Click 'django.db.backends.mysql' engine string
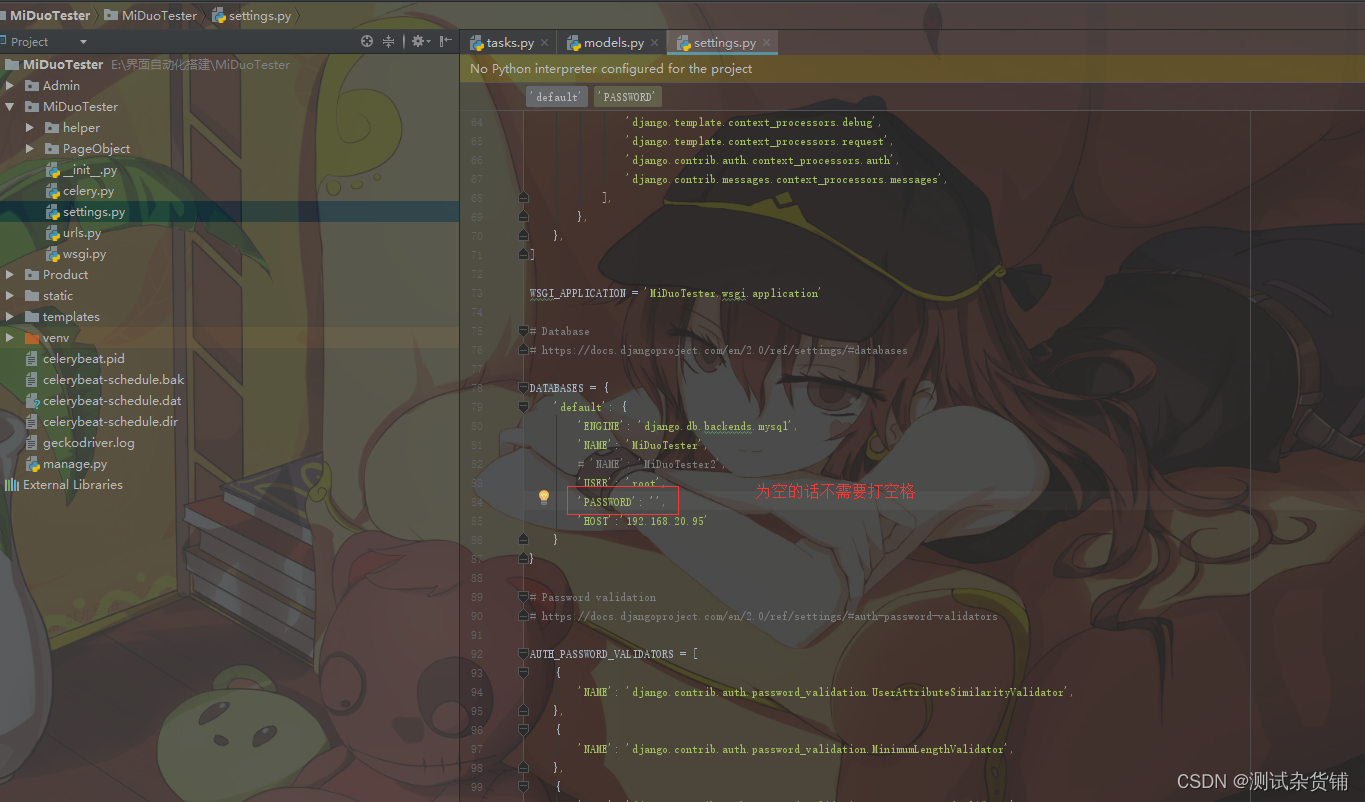The height and width of the screenshot is (802, 1365). [717, 426]
